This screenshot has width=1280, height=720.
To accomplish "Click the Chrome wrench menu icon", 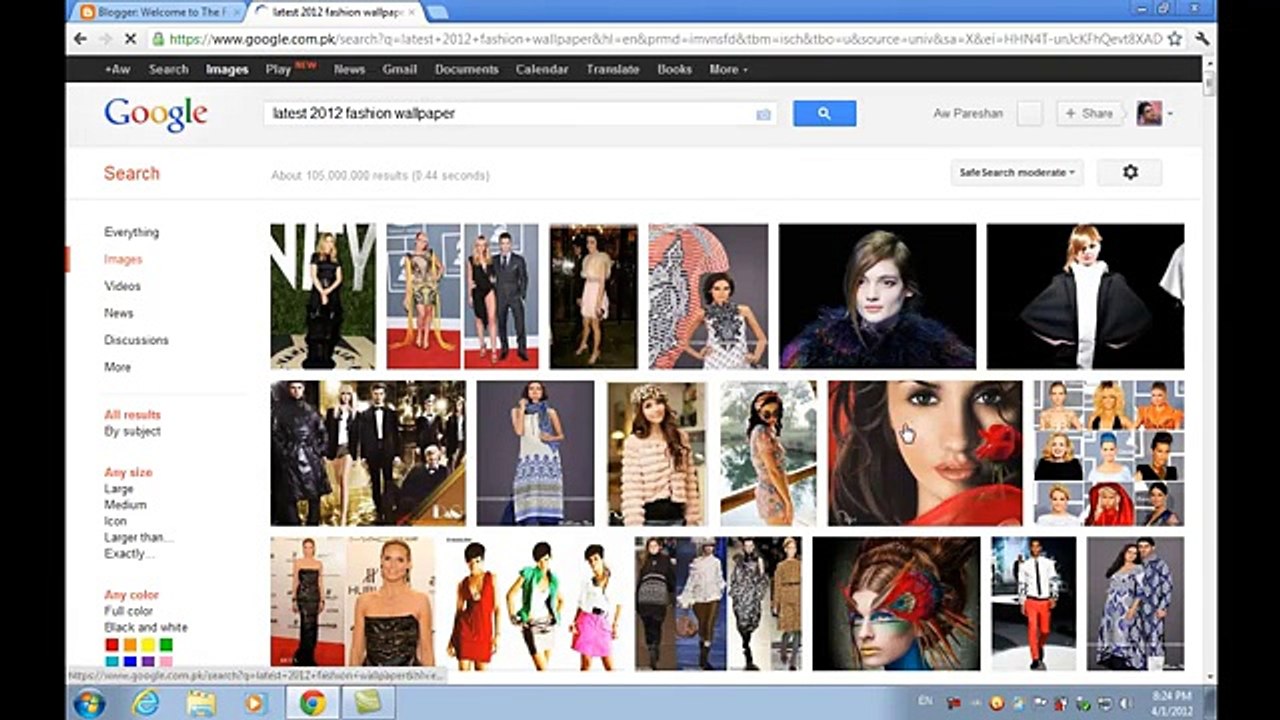I will tap(1202, 39).
